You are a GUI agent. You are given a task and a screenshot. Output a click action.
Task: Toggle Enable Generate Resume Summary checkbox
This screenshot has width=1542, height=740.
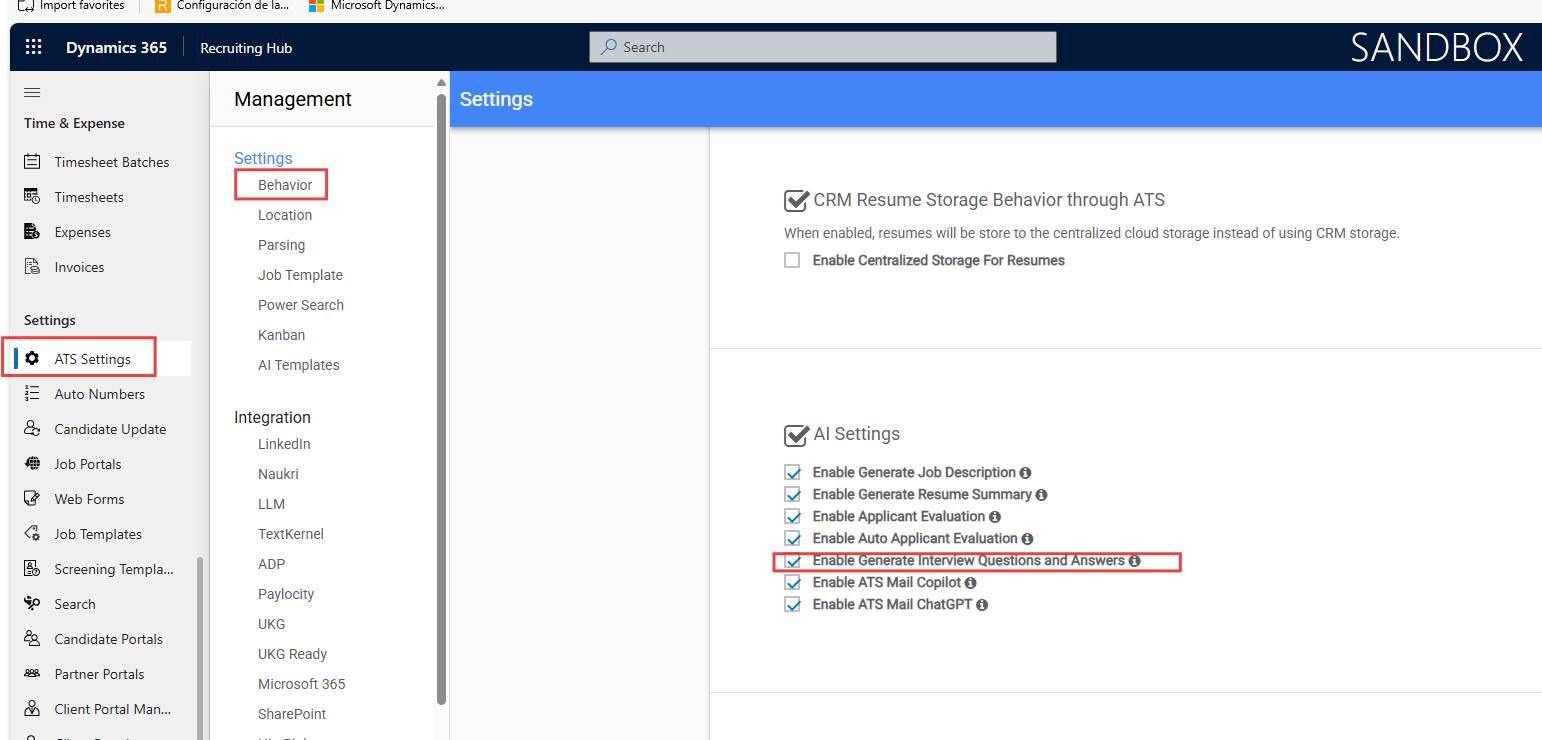[793, 495]
